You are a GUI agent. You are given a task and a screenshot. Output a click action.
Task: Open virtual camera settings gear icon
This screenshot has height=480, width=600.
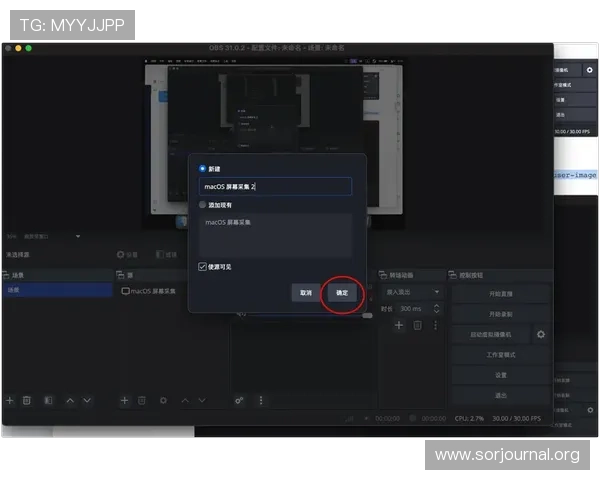coord(541,334)
